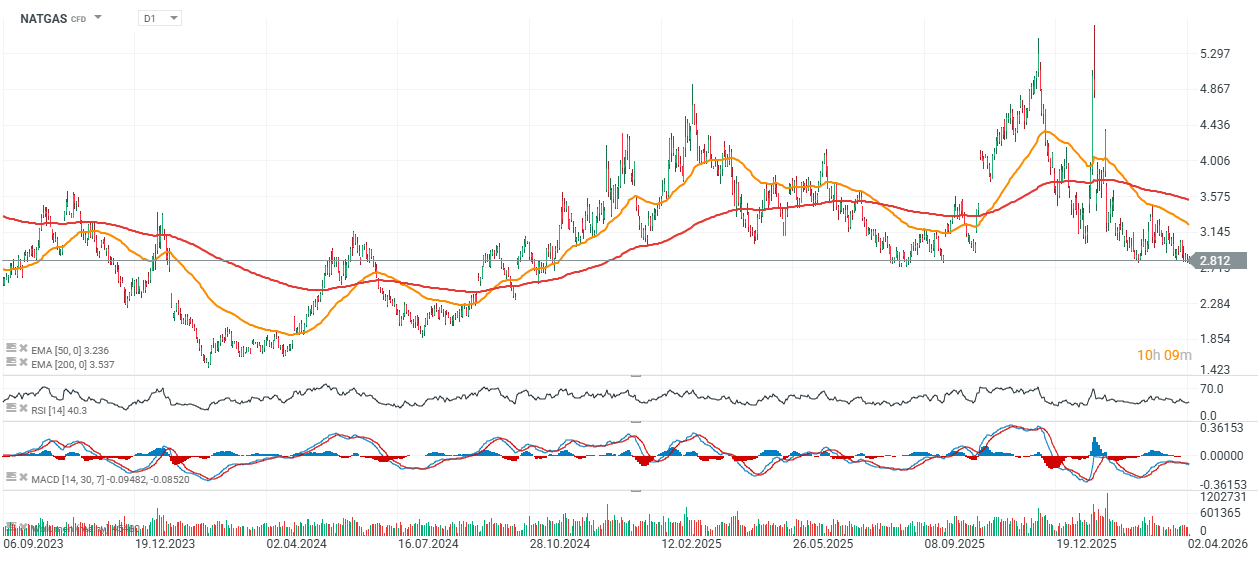Open the NATGAS instrument selector dropdown arrow
Screen dimensions: 1260x561
98,18
